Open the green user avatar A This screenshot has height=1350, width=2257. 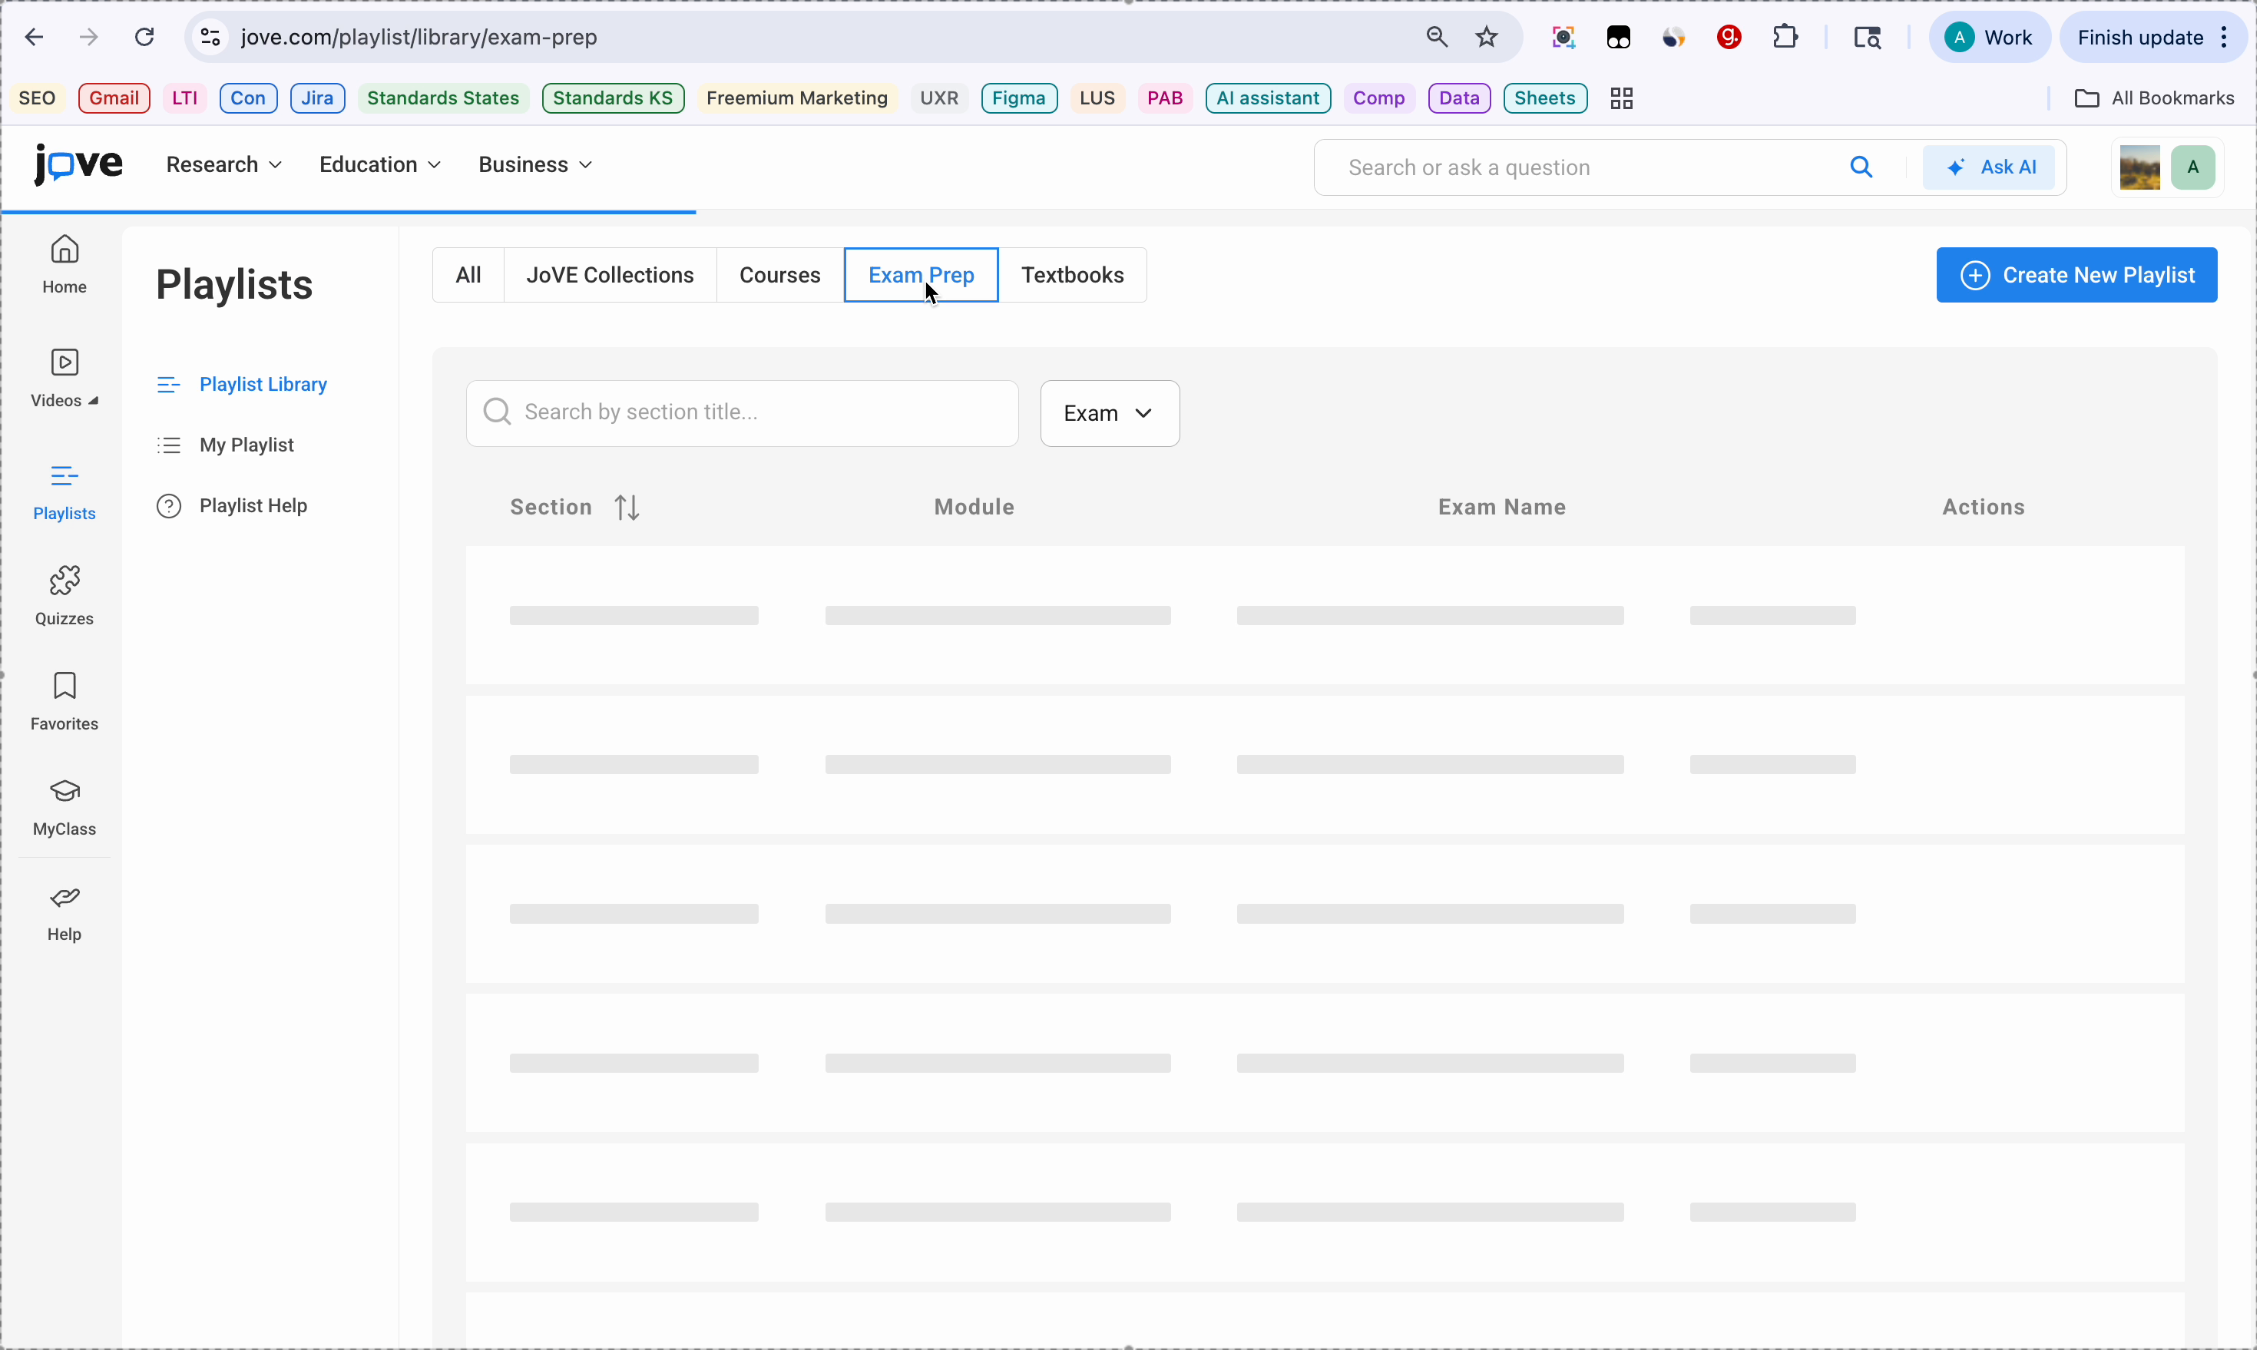pos(2193,167)
